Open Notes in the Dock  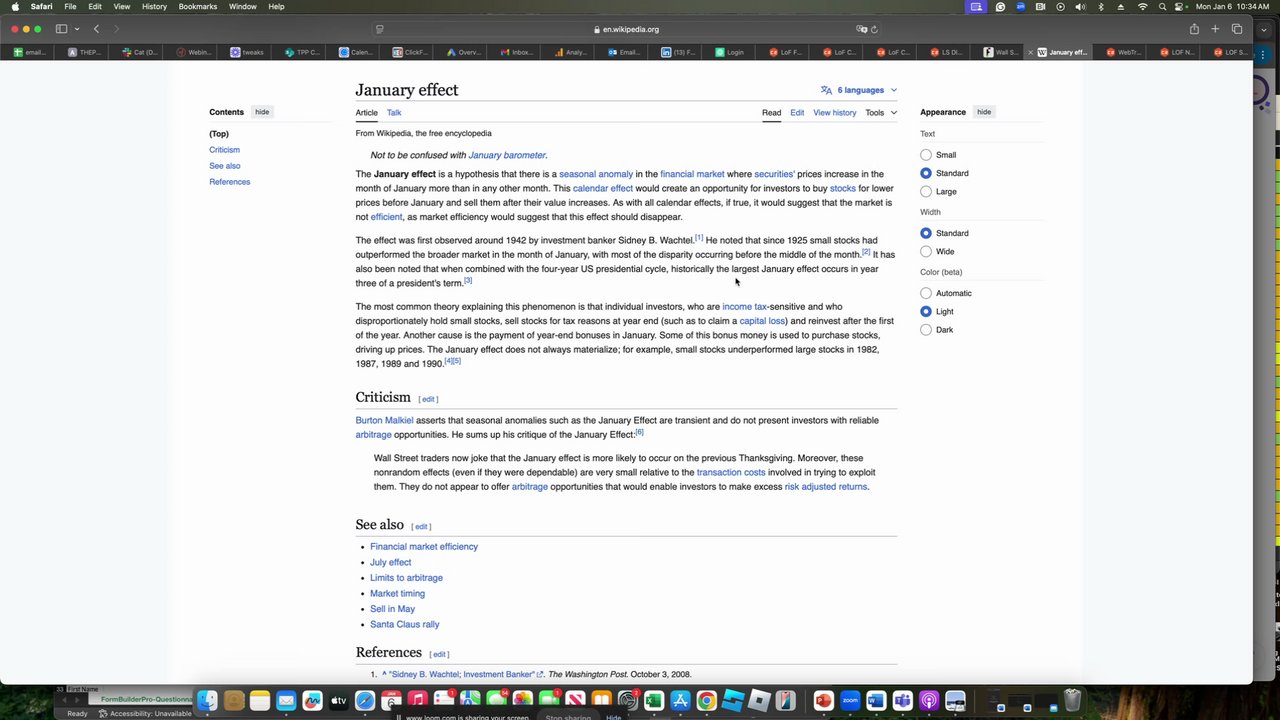click(259, 701)
